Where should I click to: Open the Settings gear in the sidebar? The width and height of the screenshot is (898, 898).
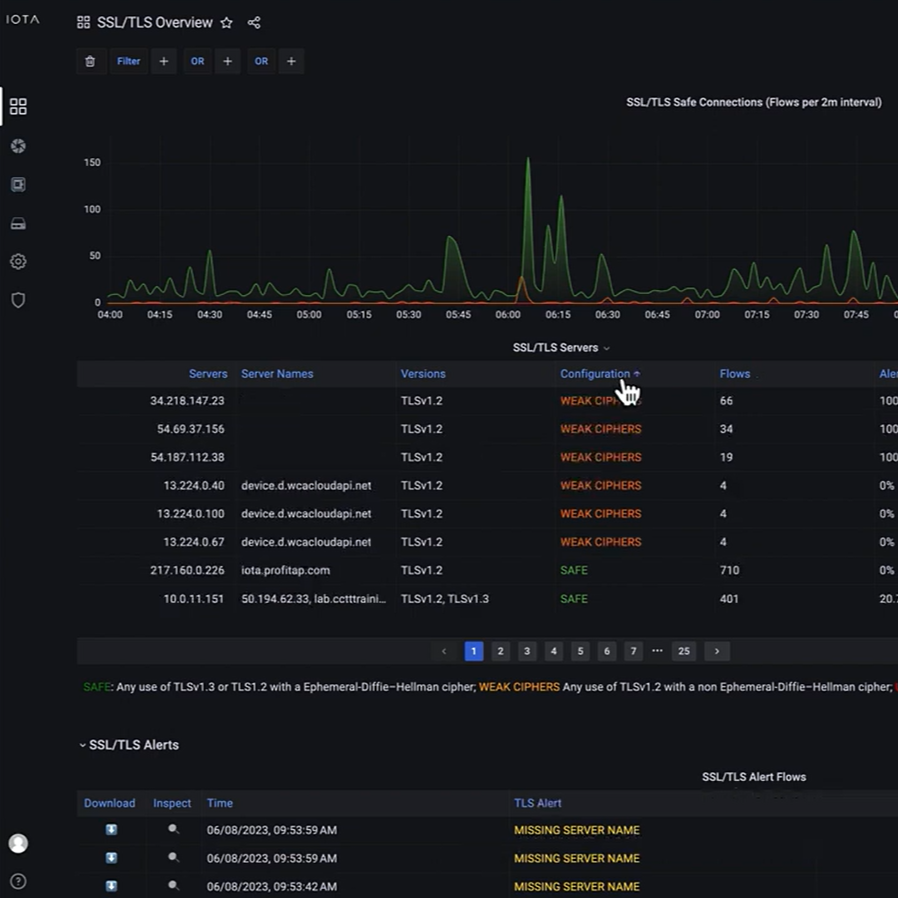(17, 261)
